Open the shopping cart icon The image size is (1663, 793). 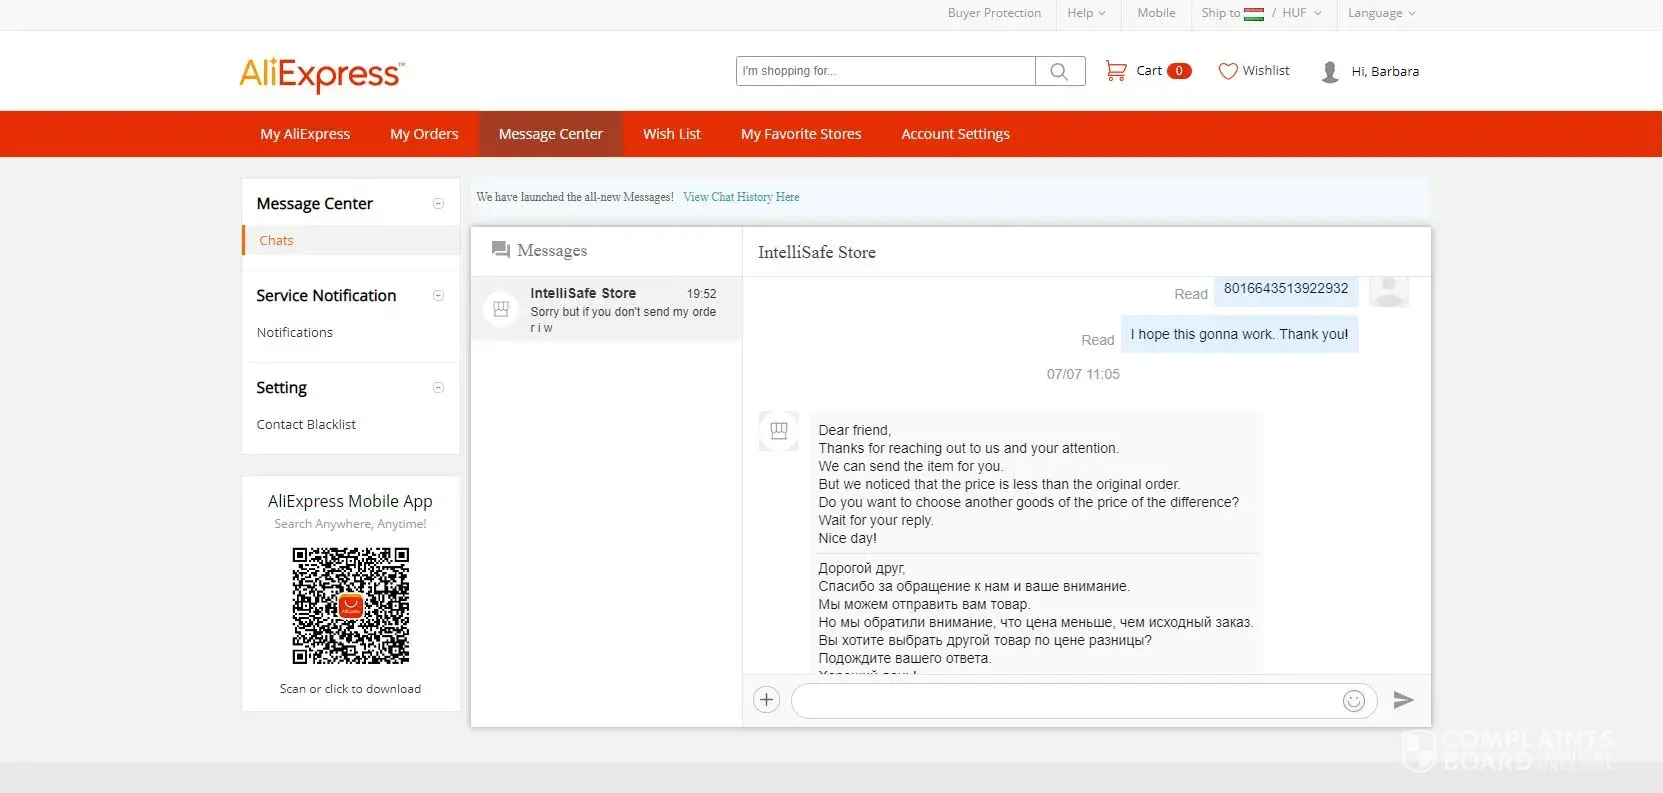(x=1115, y=71)
